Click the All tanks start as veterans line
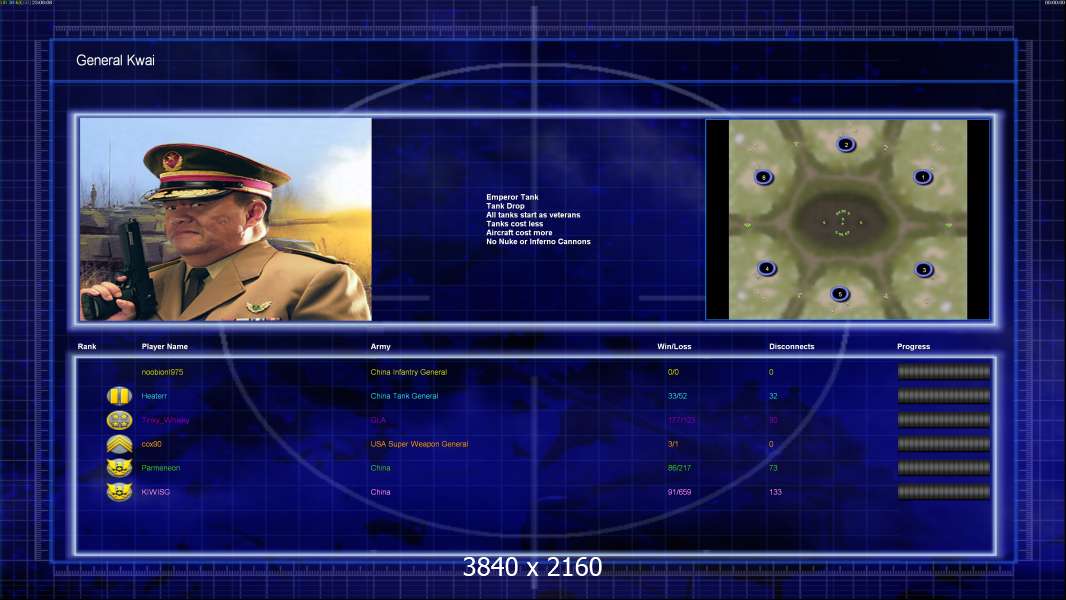 coord(533,215)
